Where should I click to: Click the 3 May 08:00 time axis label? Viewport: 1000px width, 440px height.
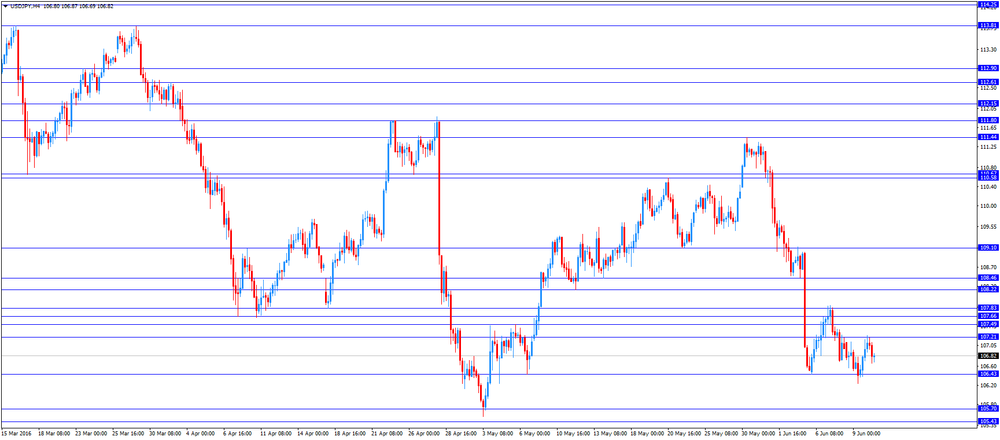499,433
